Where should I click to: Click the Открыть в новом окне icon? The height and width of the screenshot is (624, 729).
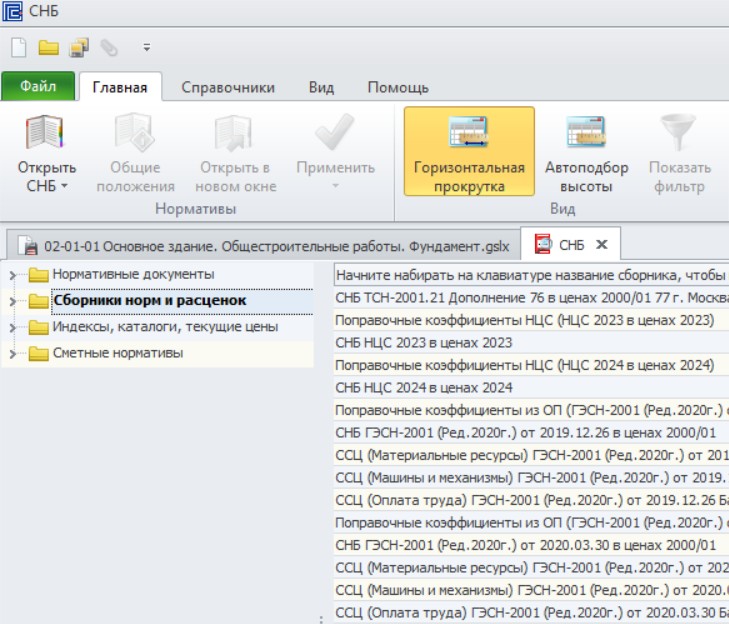pos(233,133)
